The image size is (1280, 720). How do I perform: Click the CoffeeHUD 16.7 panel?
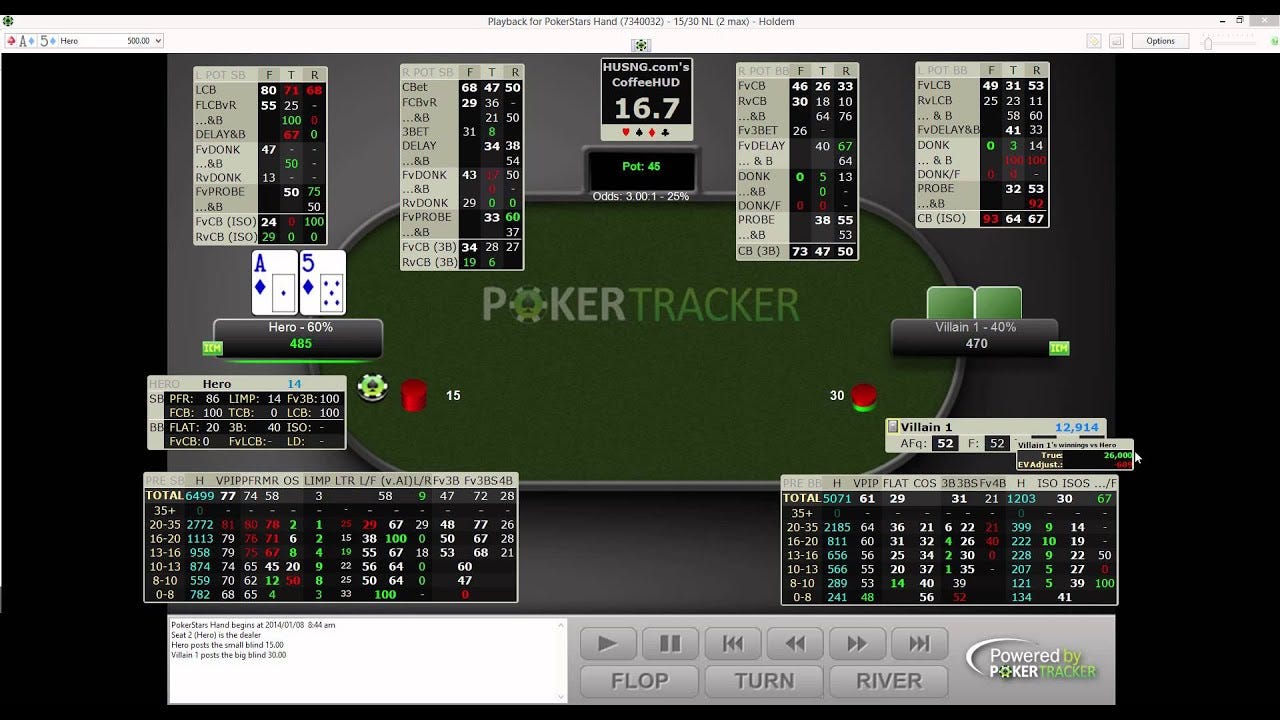click(x=646, y=99)
